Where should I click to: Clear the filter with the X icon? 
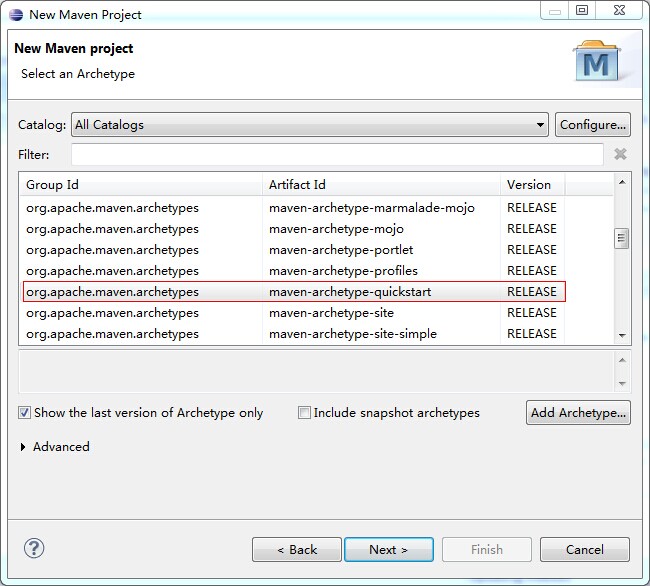coord(620,154)
